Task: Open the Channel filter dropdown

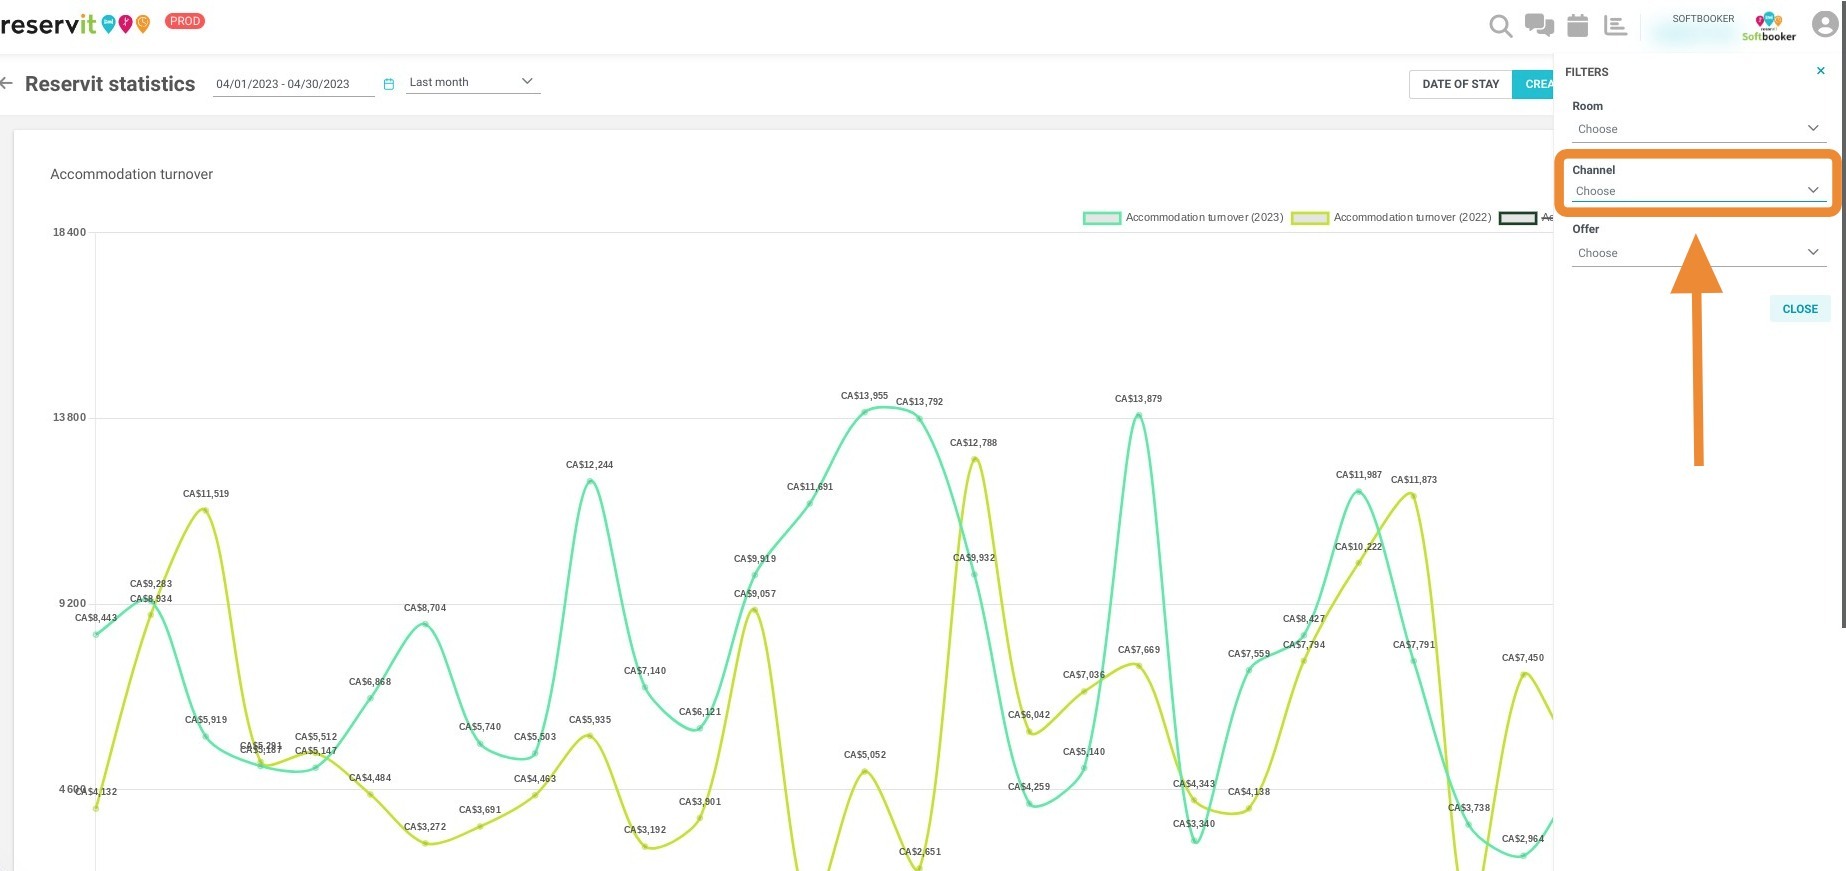Action: 1699,191
